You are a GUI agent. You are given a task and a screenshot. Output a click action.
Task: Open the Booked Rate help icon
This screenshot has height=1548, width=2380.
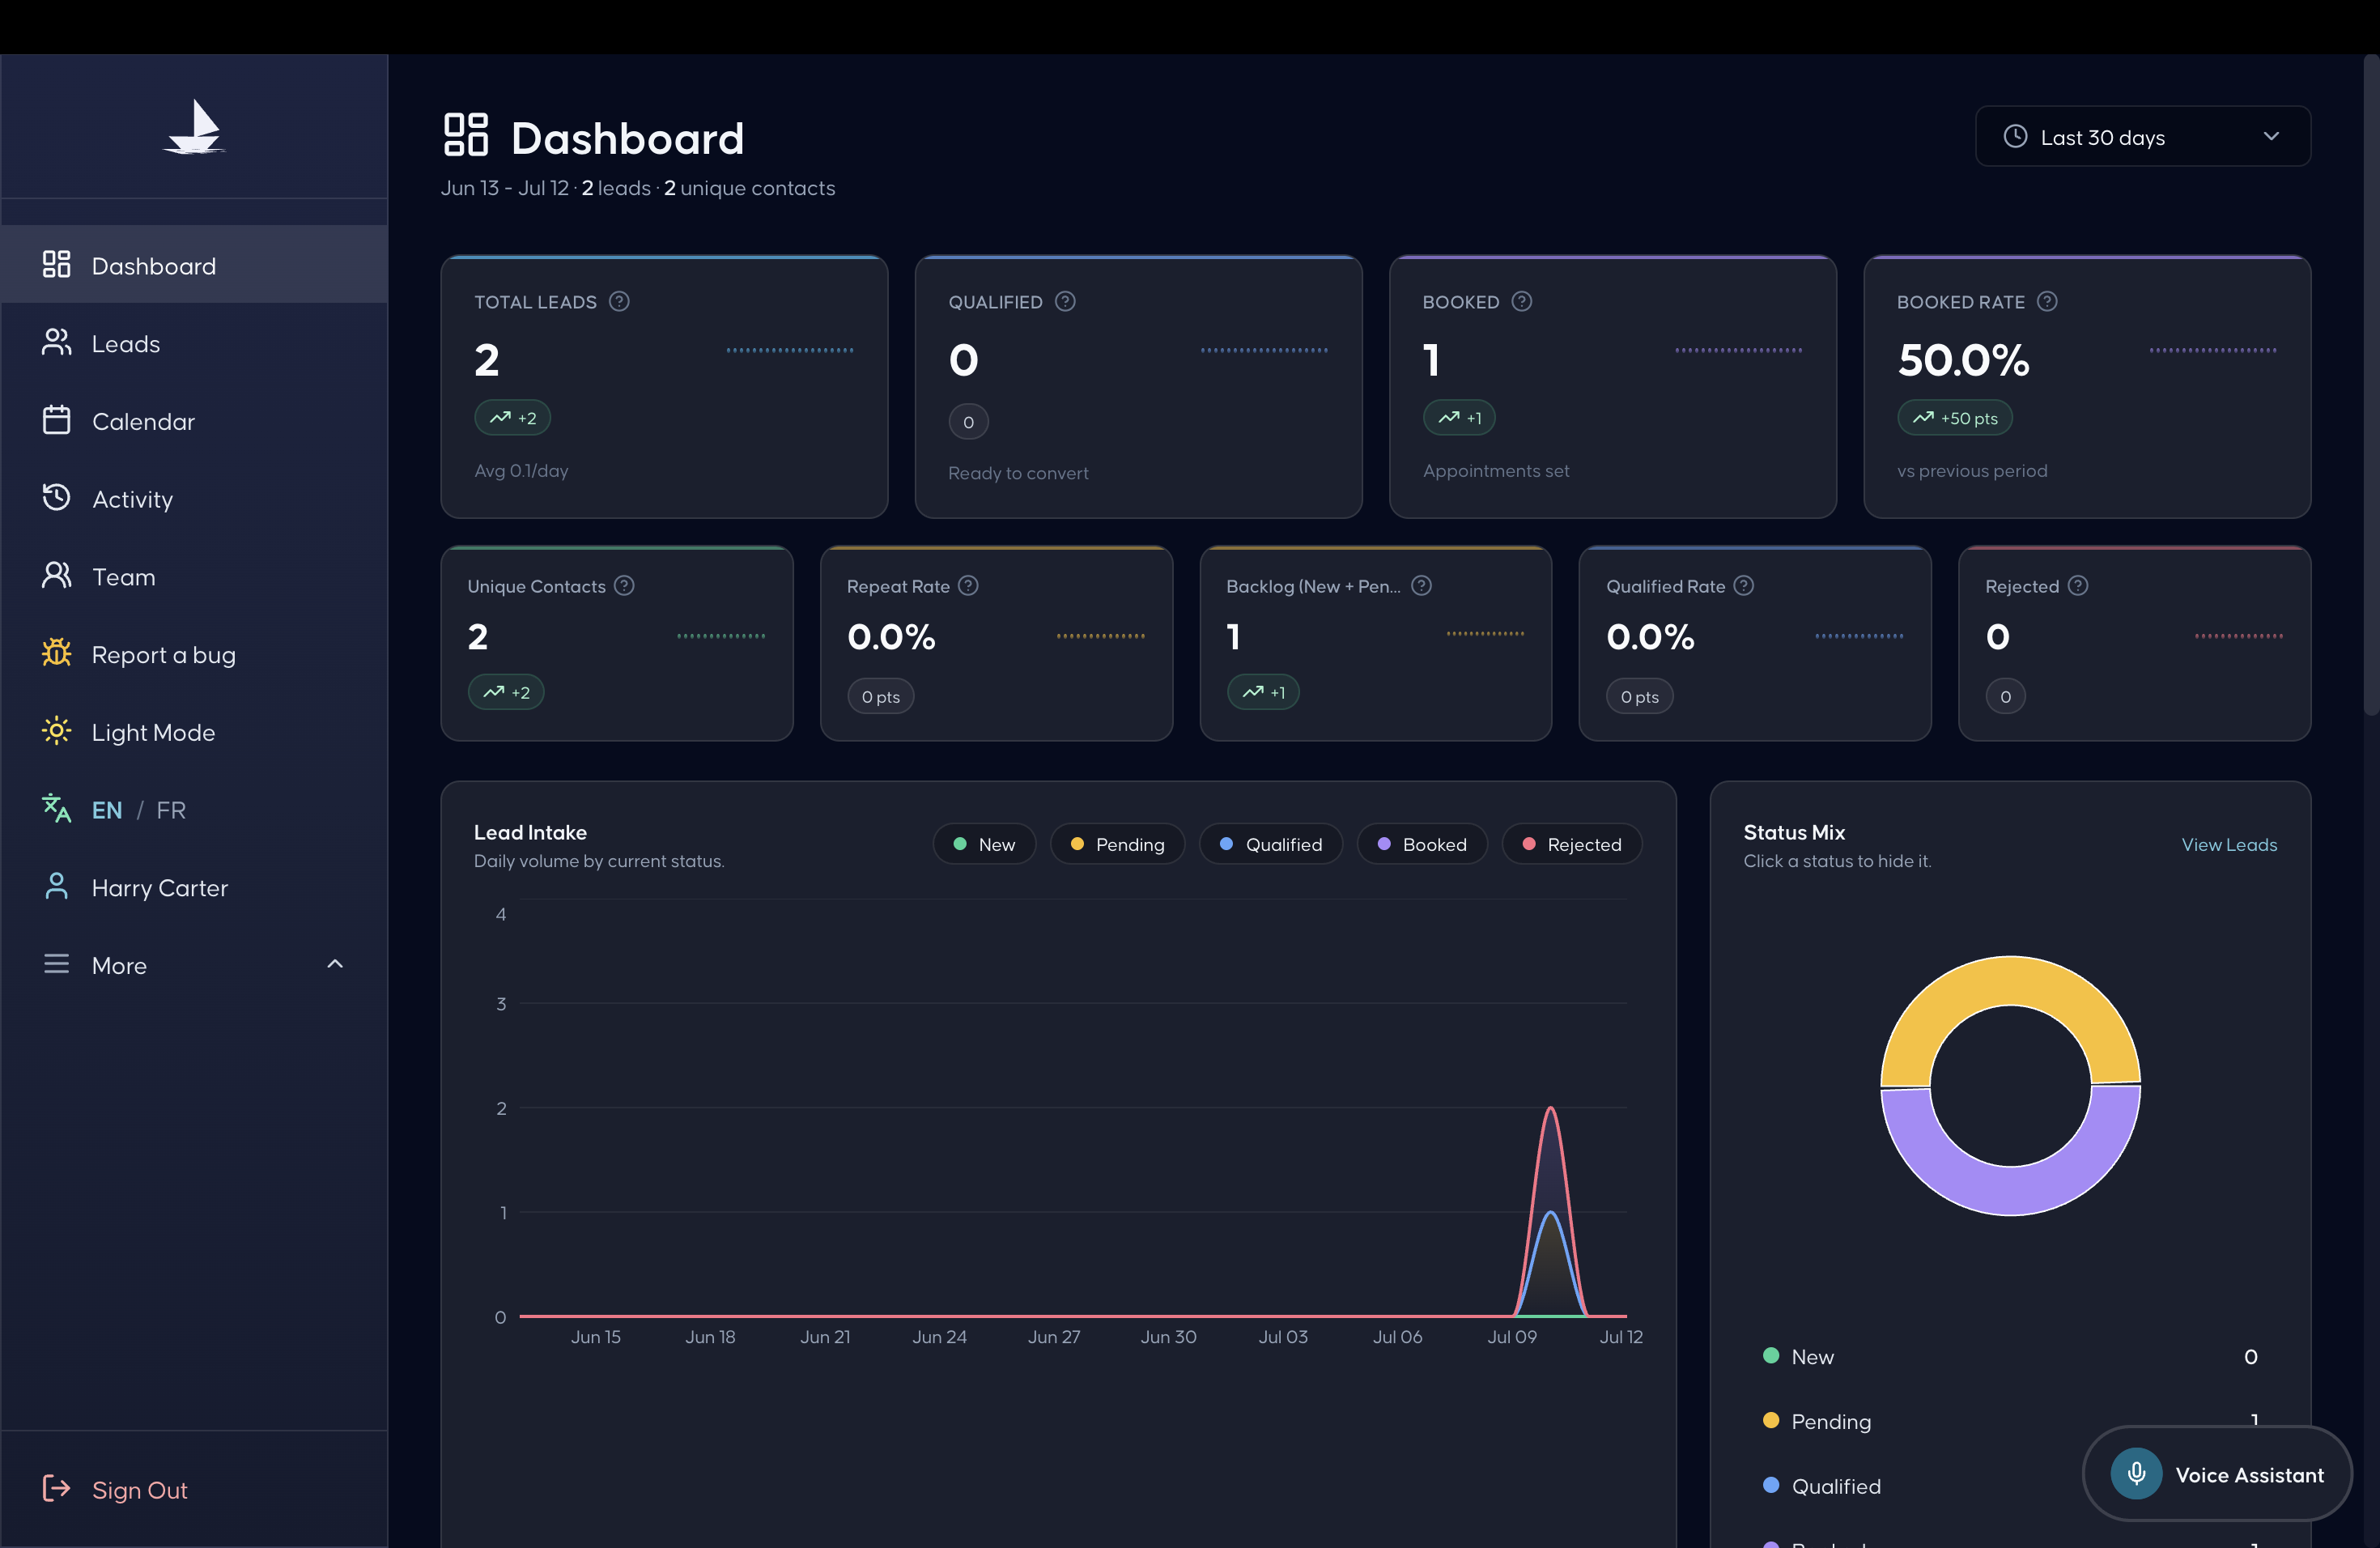(x=2047, y=301)
